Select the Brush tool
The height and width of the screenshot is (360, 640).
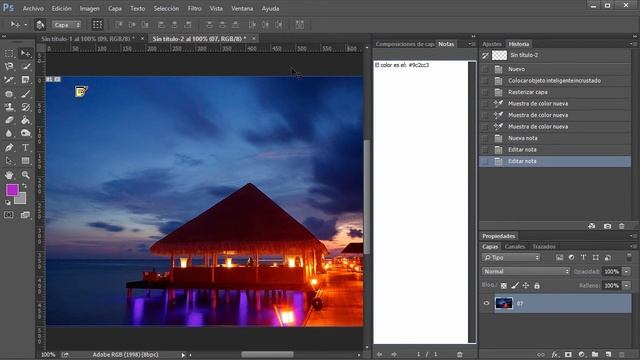tap(25, 94)
